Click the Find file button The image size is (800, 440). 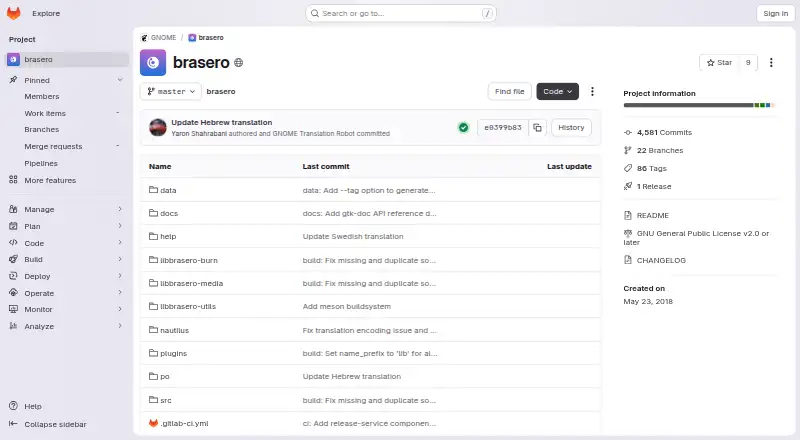509,91
